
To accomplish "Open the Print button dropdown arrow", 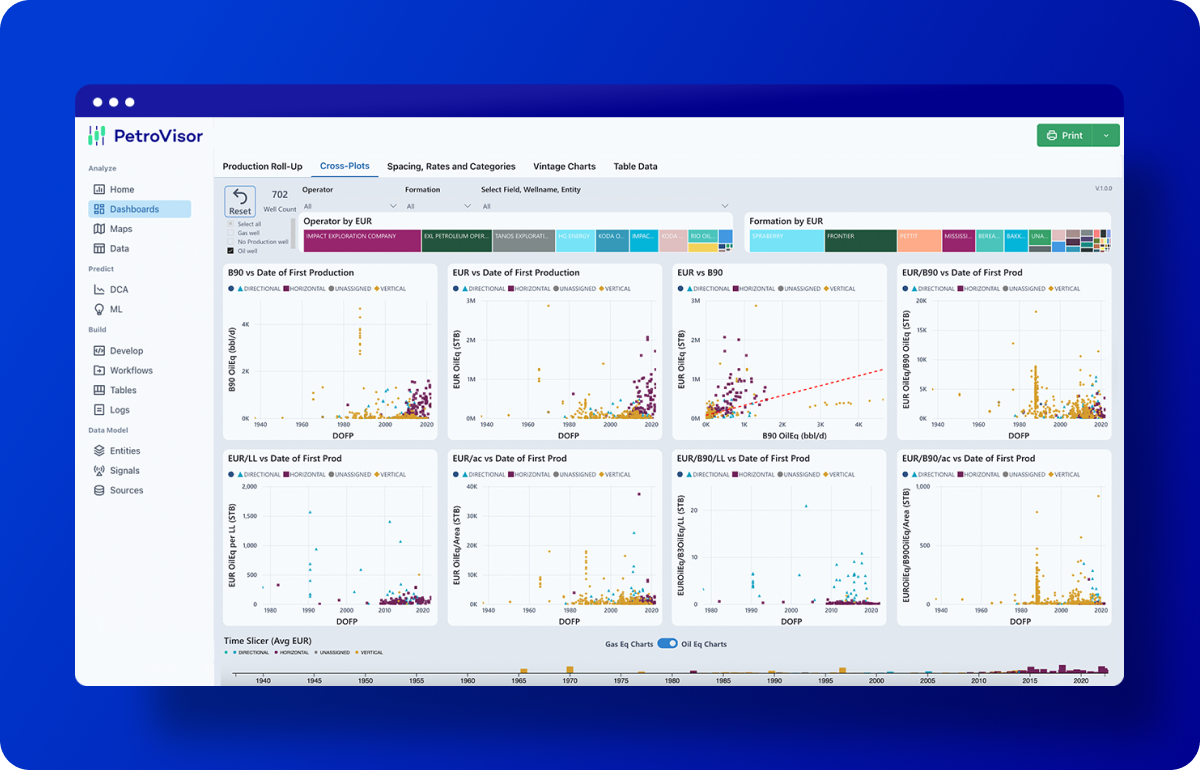I will point(1106,135).
